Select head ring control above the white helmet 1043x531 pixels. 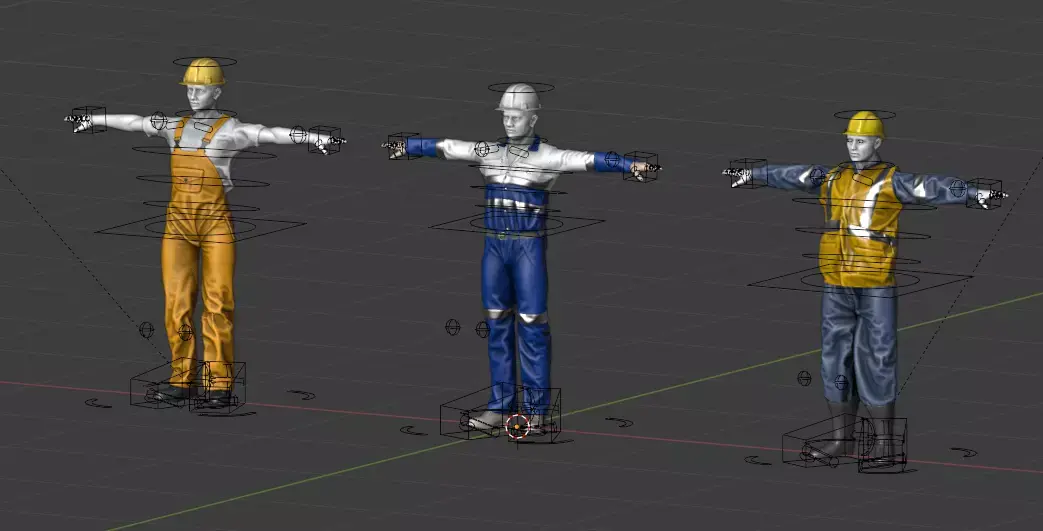(521, 87)
